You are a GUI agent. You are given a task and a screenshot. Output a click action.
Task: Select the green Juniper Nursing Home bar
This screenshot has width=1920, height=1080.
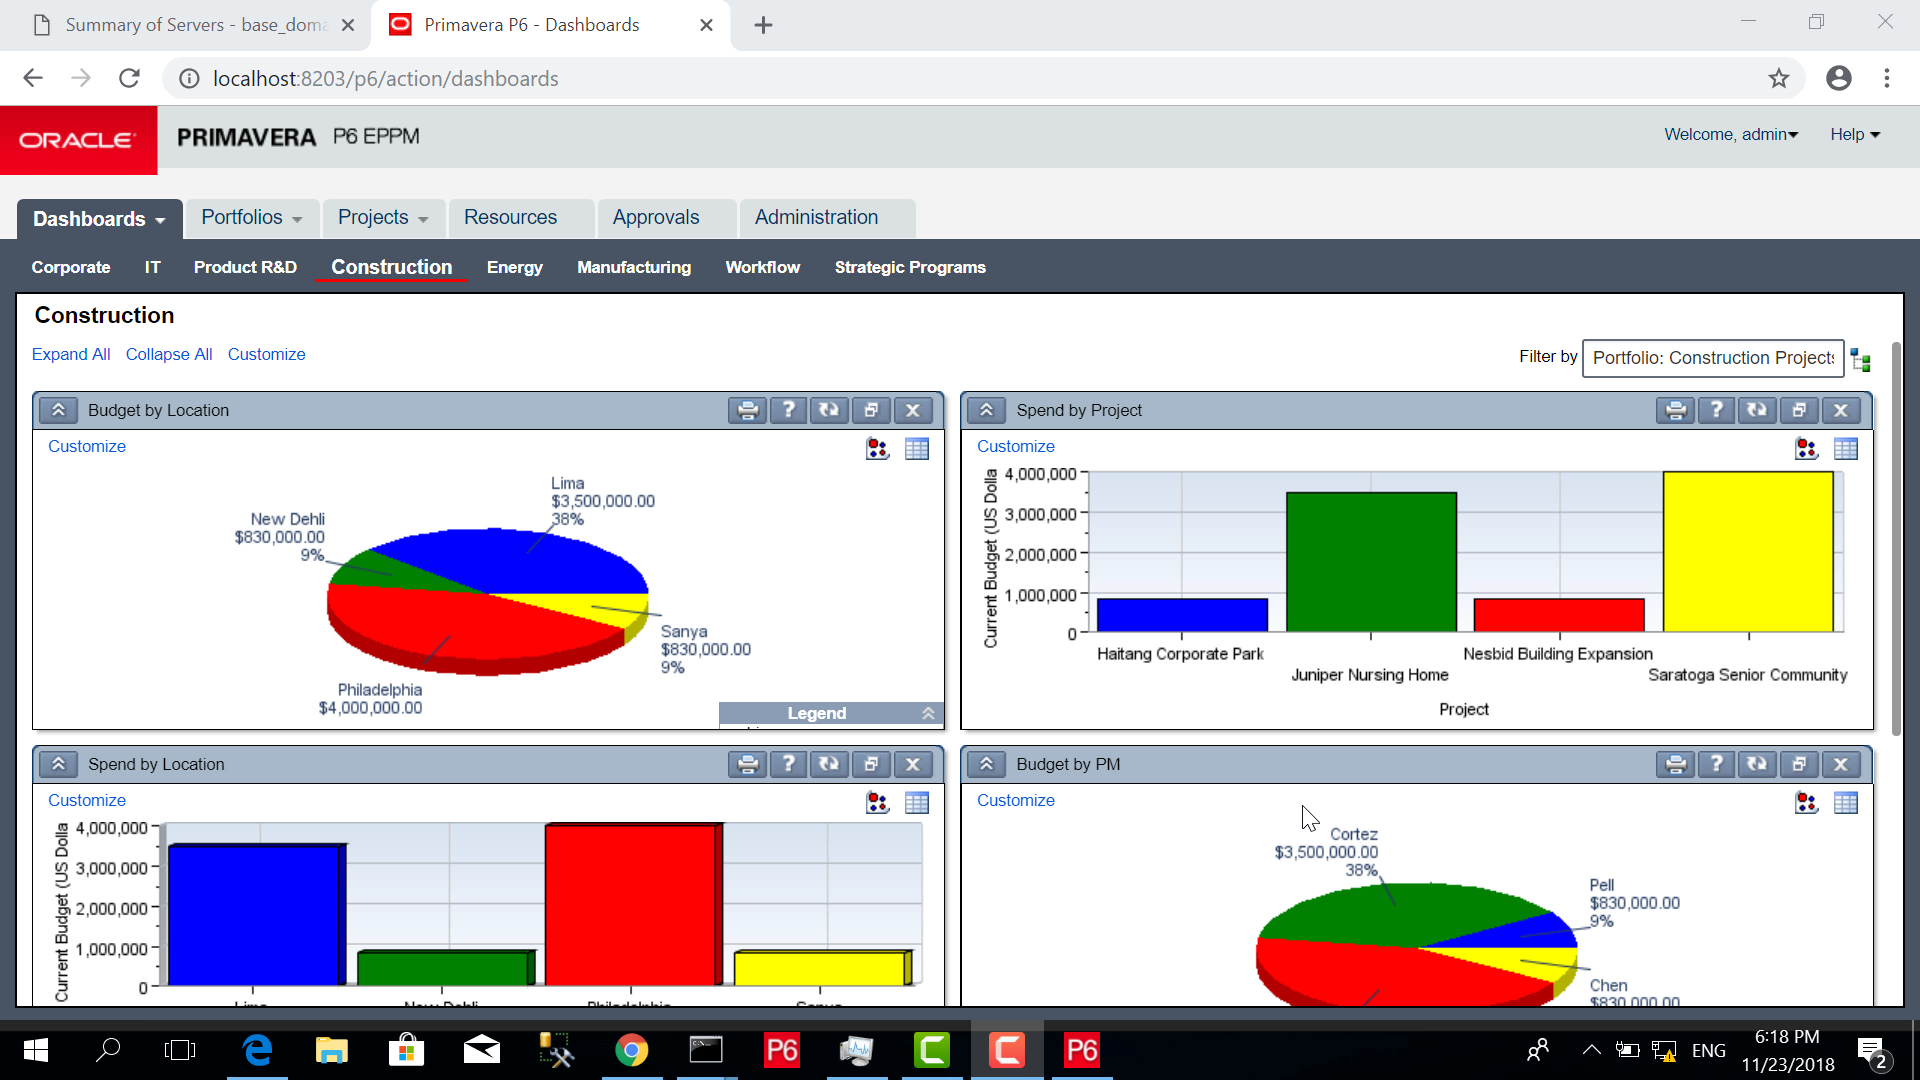tap(1371, 561)
